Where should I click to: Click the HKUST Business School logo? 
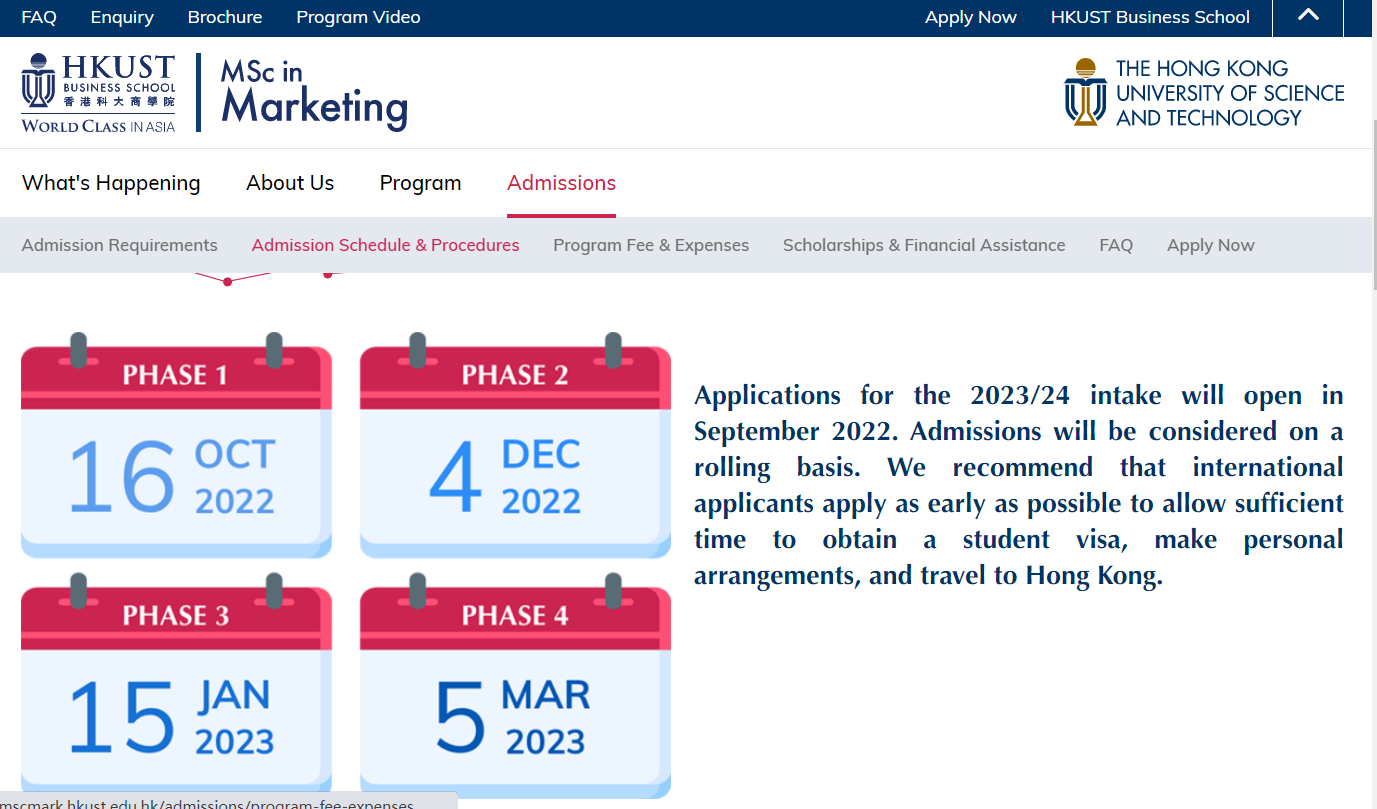[x=98, y=93]
